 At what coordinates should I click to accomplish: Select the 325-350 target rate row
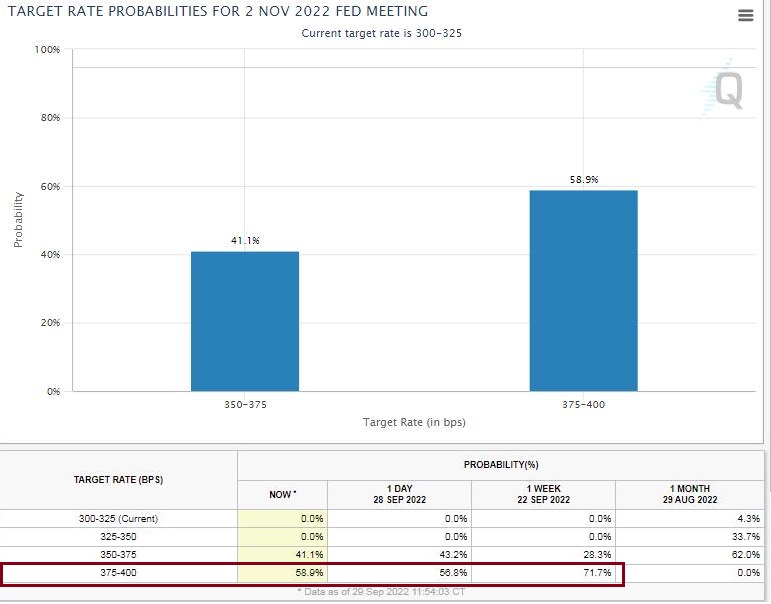(382, 537)
